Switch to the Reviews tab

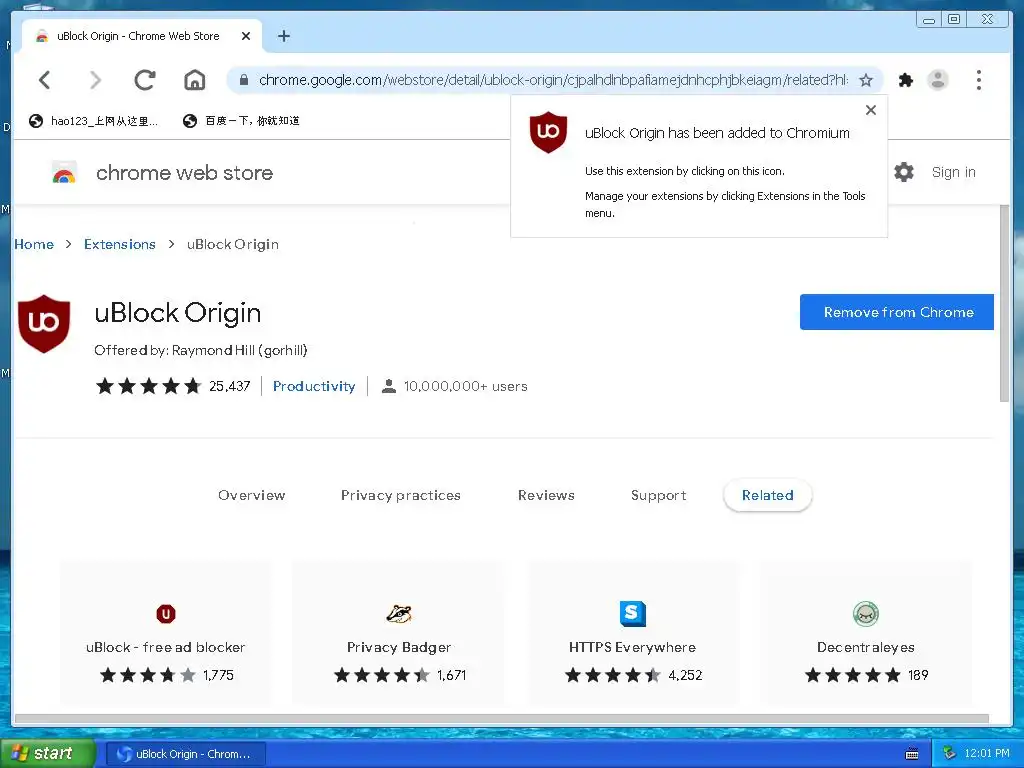pyautogui.click(x=546, y=495)
